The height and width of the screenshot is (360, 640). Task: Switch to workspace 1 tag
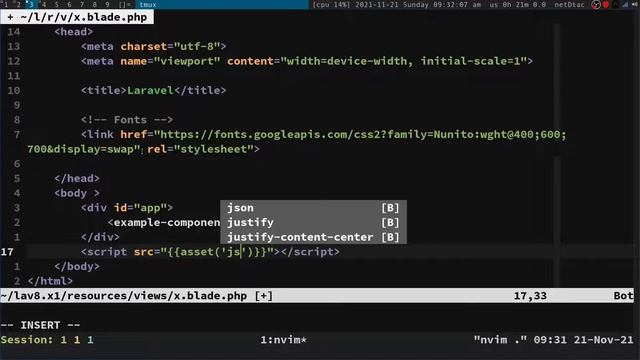6,4
